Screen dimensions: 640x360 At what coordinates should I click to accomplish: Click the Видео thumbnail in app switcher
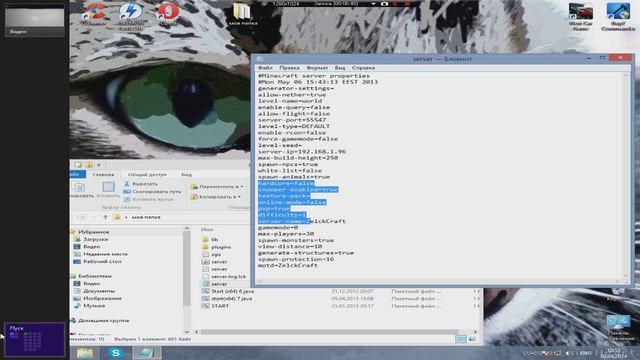coord(34,20)
